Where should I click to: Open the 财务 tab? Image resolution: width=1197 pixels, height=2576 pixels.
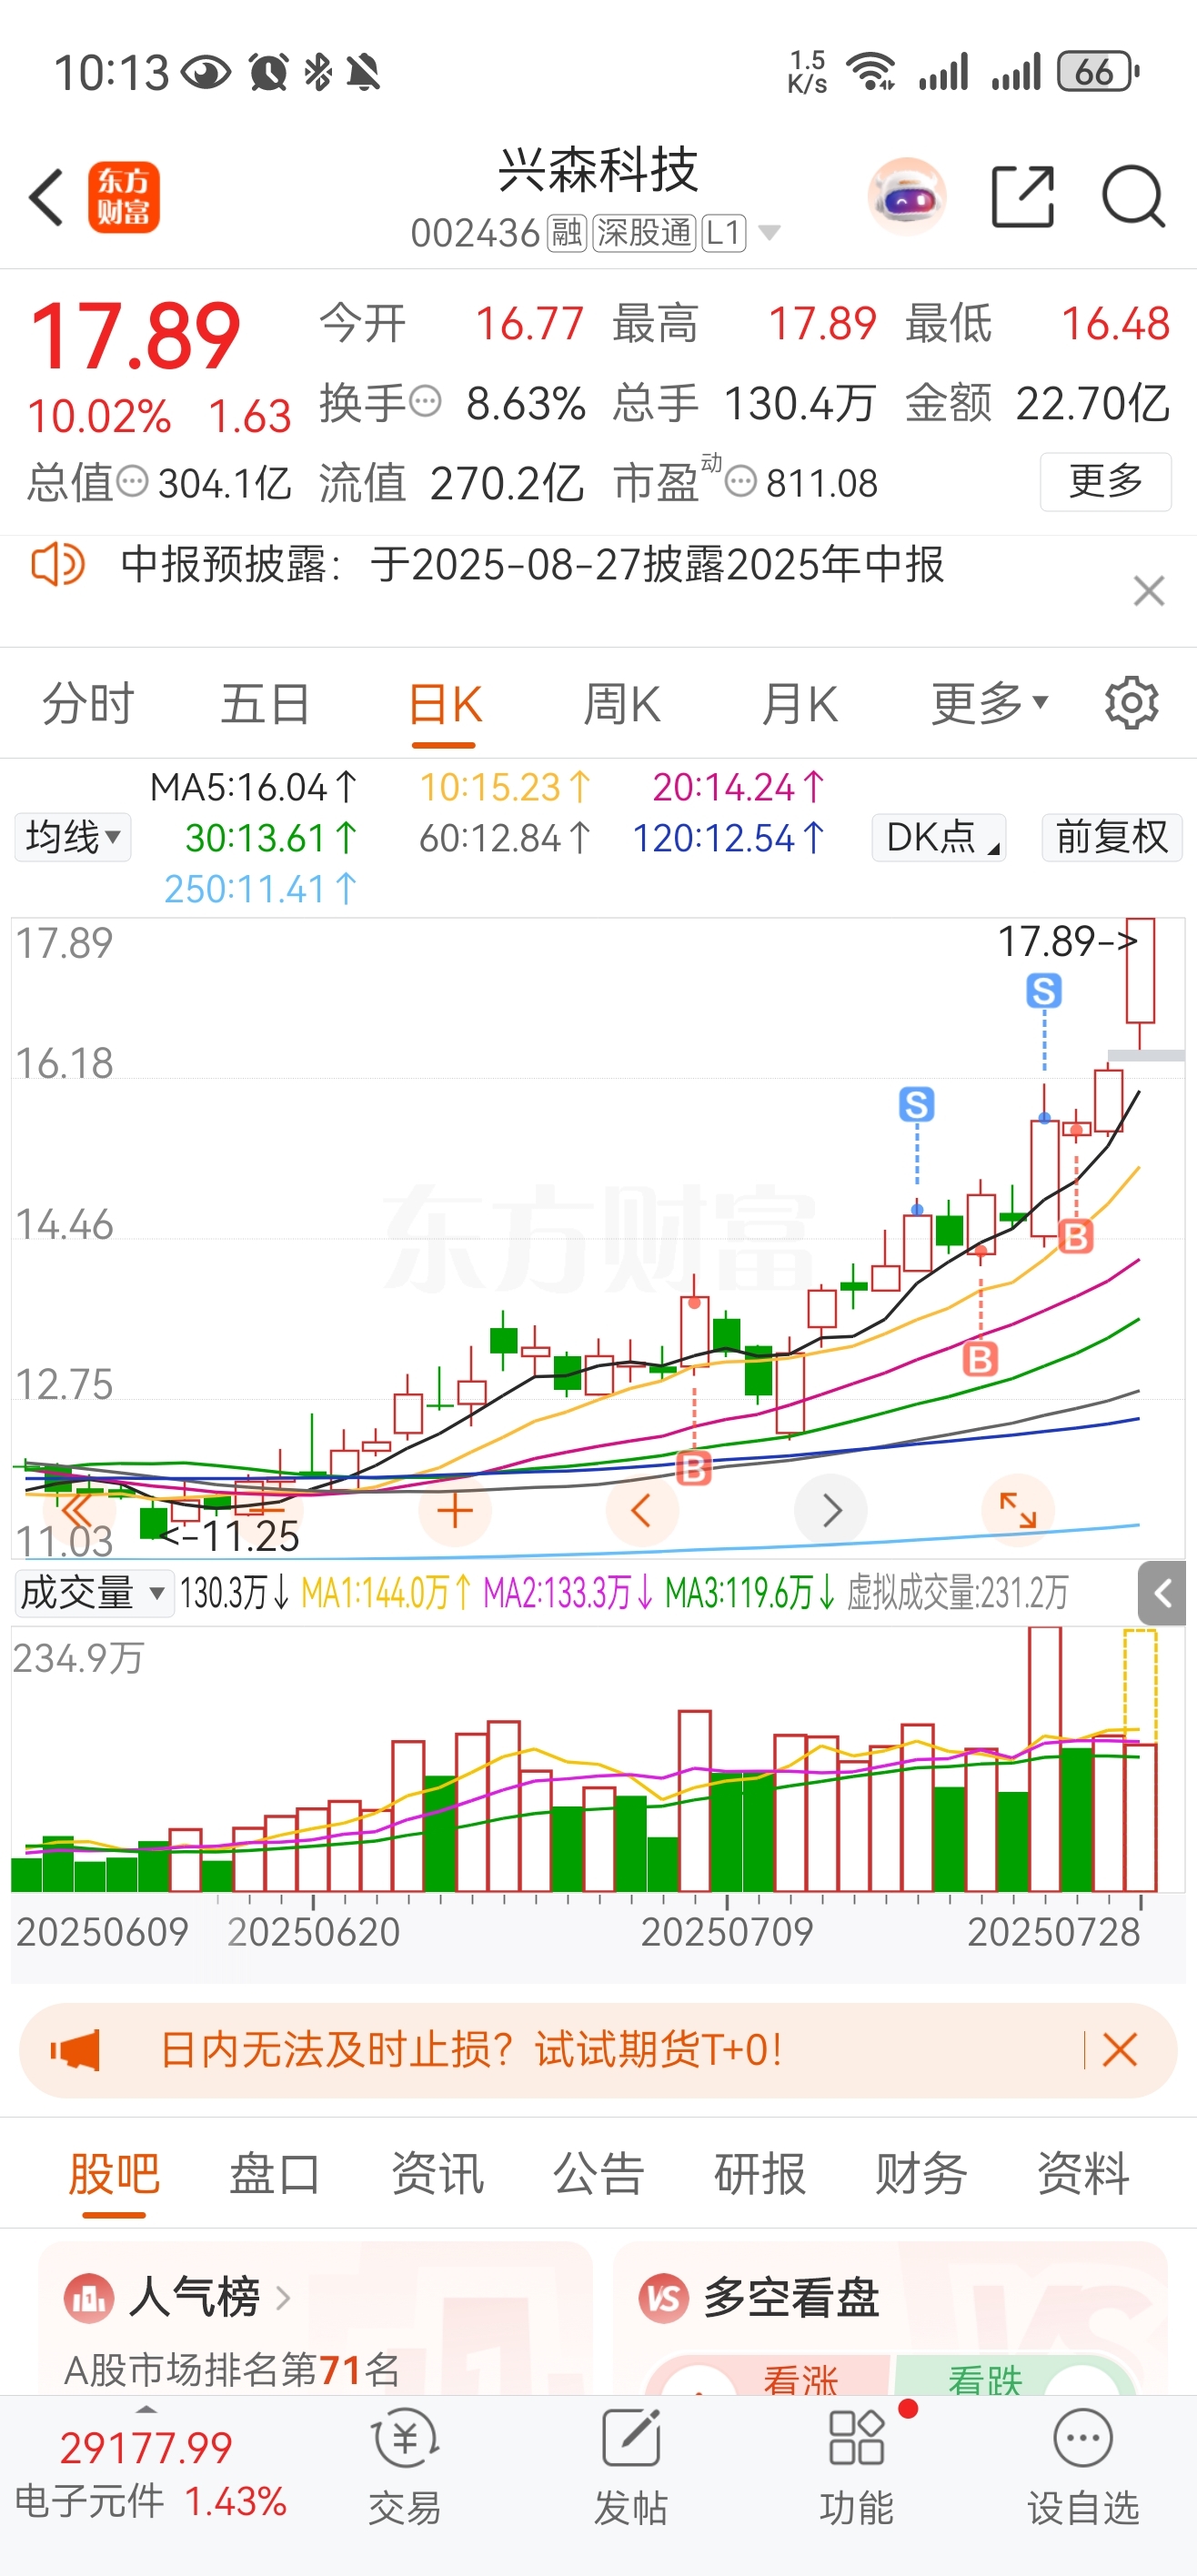pyautogui.click(x=921, y=2173)
